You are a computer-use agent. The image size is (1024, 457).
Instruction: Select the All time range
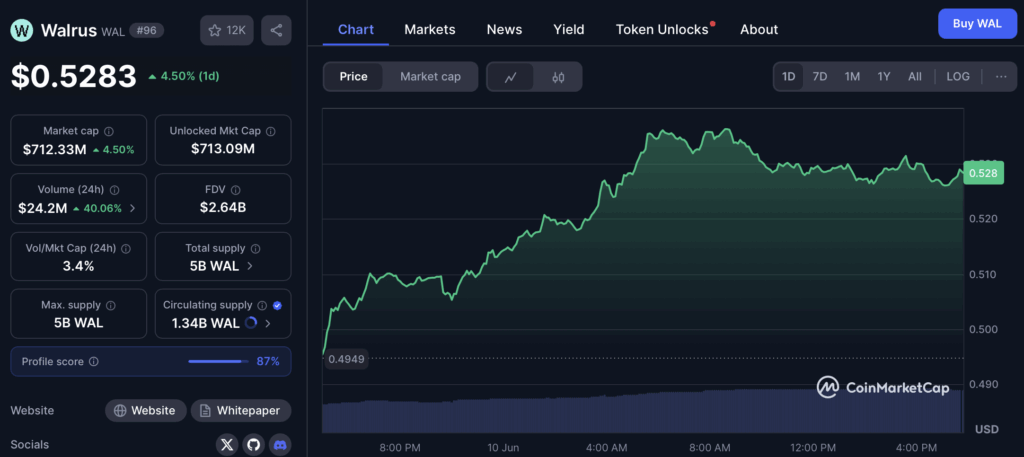(915, 76)
